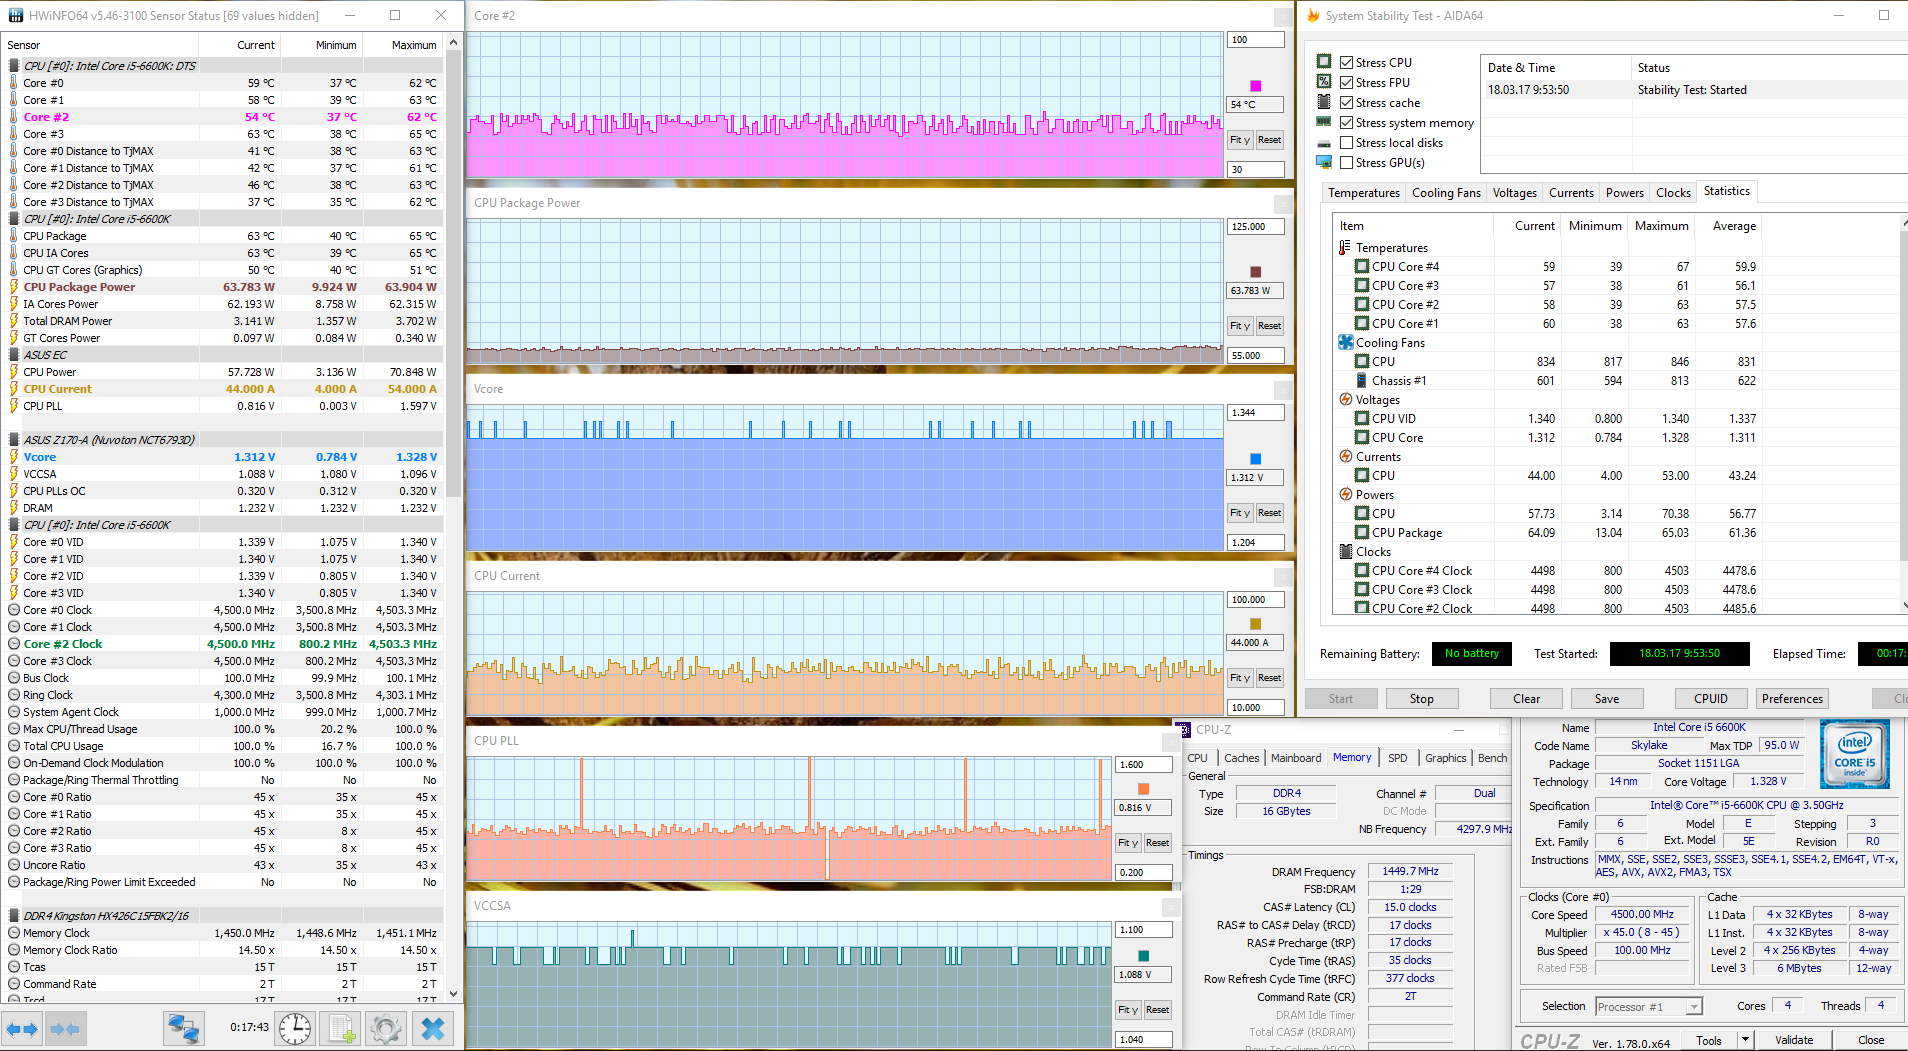1908x1051 pixels.
Task: Uncheck the Stress CPU checkbox
Action: point(1346,62)
